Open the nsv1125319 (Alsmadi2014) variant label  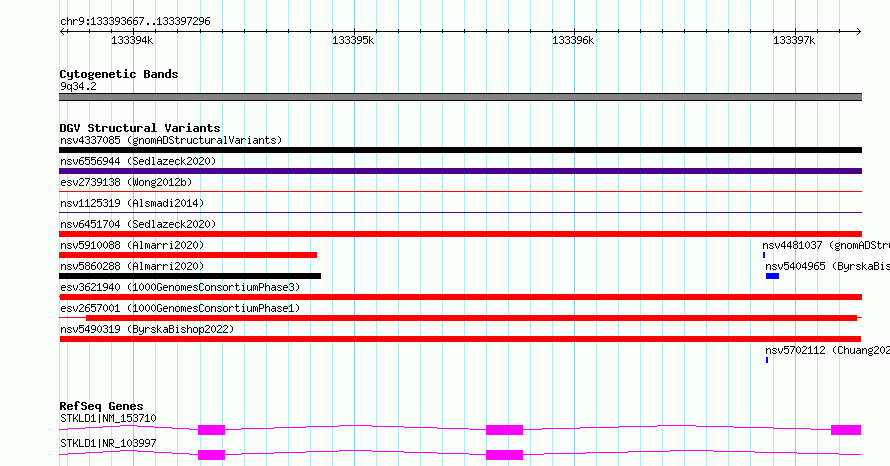pyautogui.click(x=132, y=203)
